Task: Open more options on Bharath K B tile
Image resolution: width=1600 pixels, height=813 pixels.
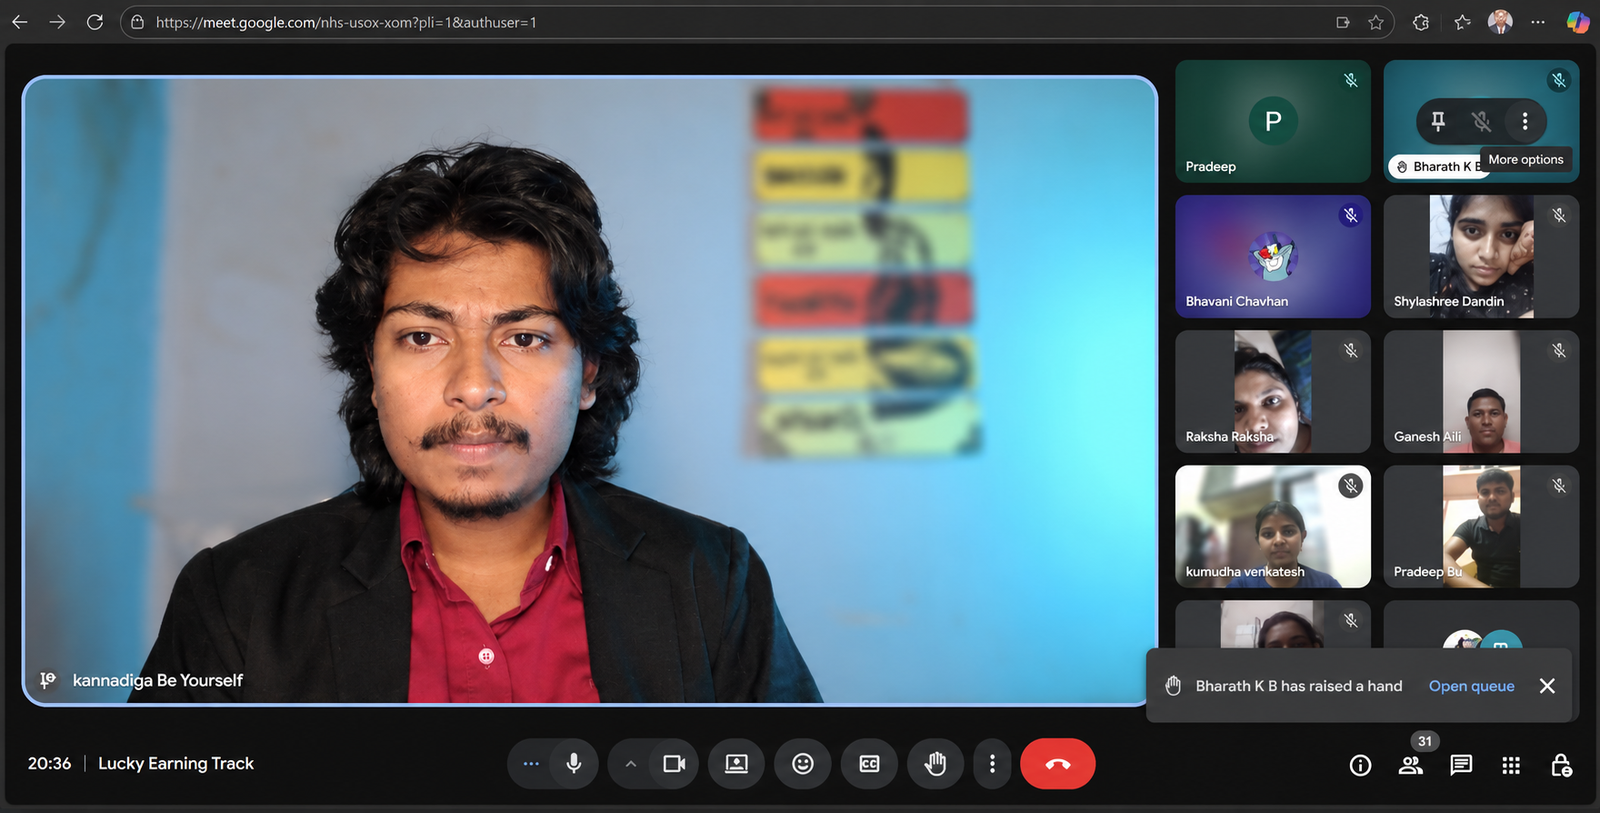Action: [1525, 121]
